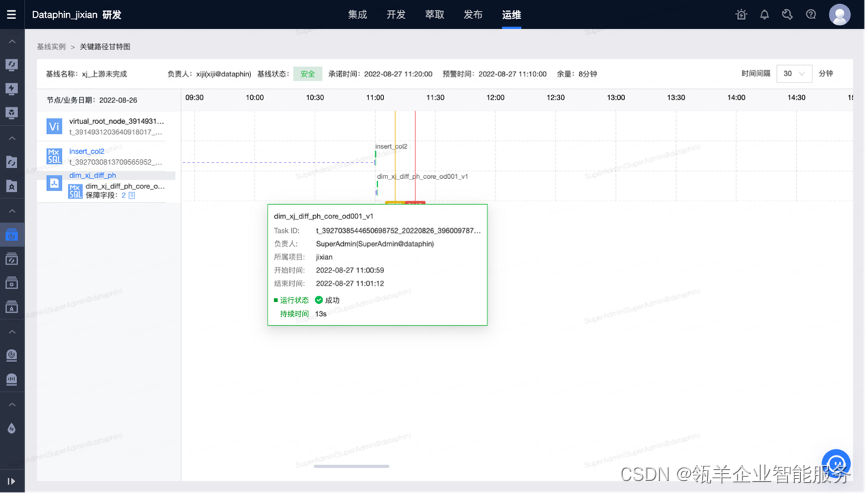
Task: Click the monitor with refresh arrows sidebar icon
Action: (x=12, y=65)
